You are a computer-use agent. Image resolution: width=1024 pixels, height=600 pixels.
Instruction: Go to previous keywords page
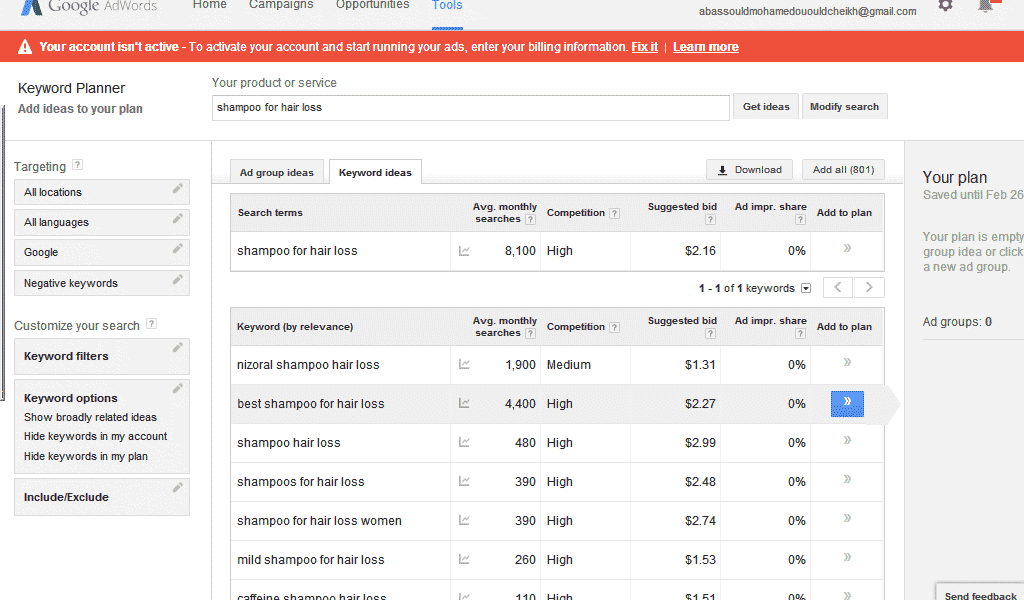(x=837, y=287)
